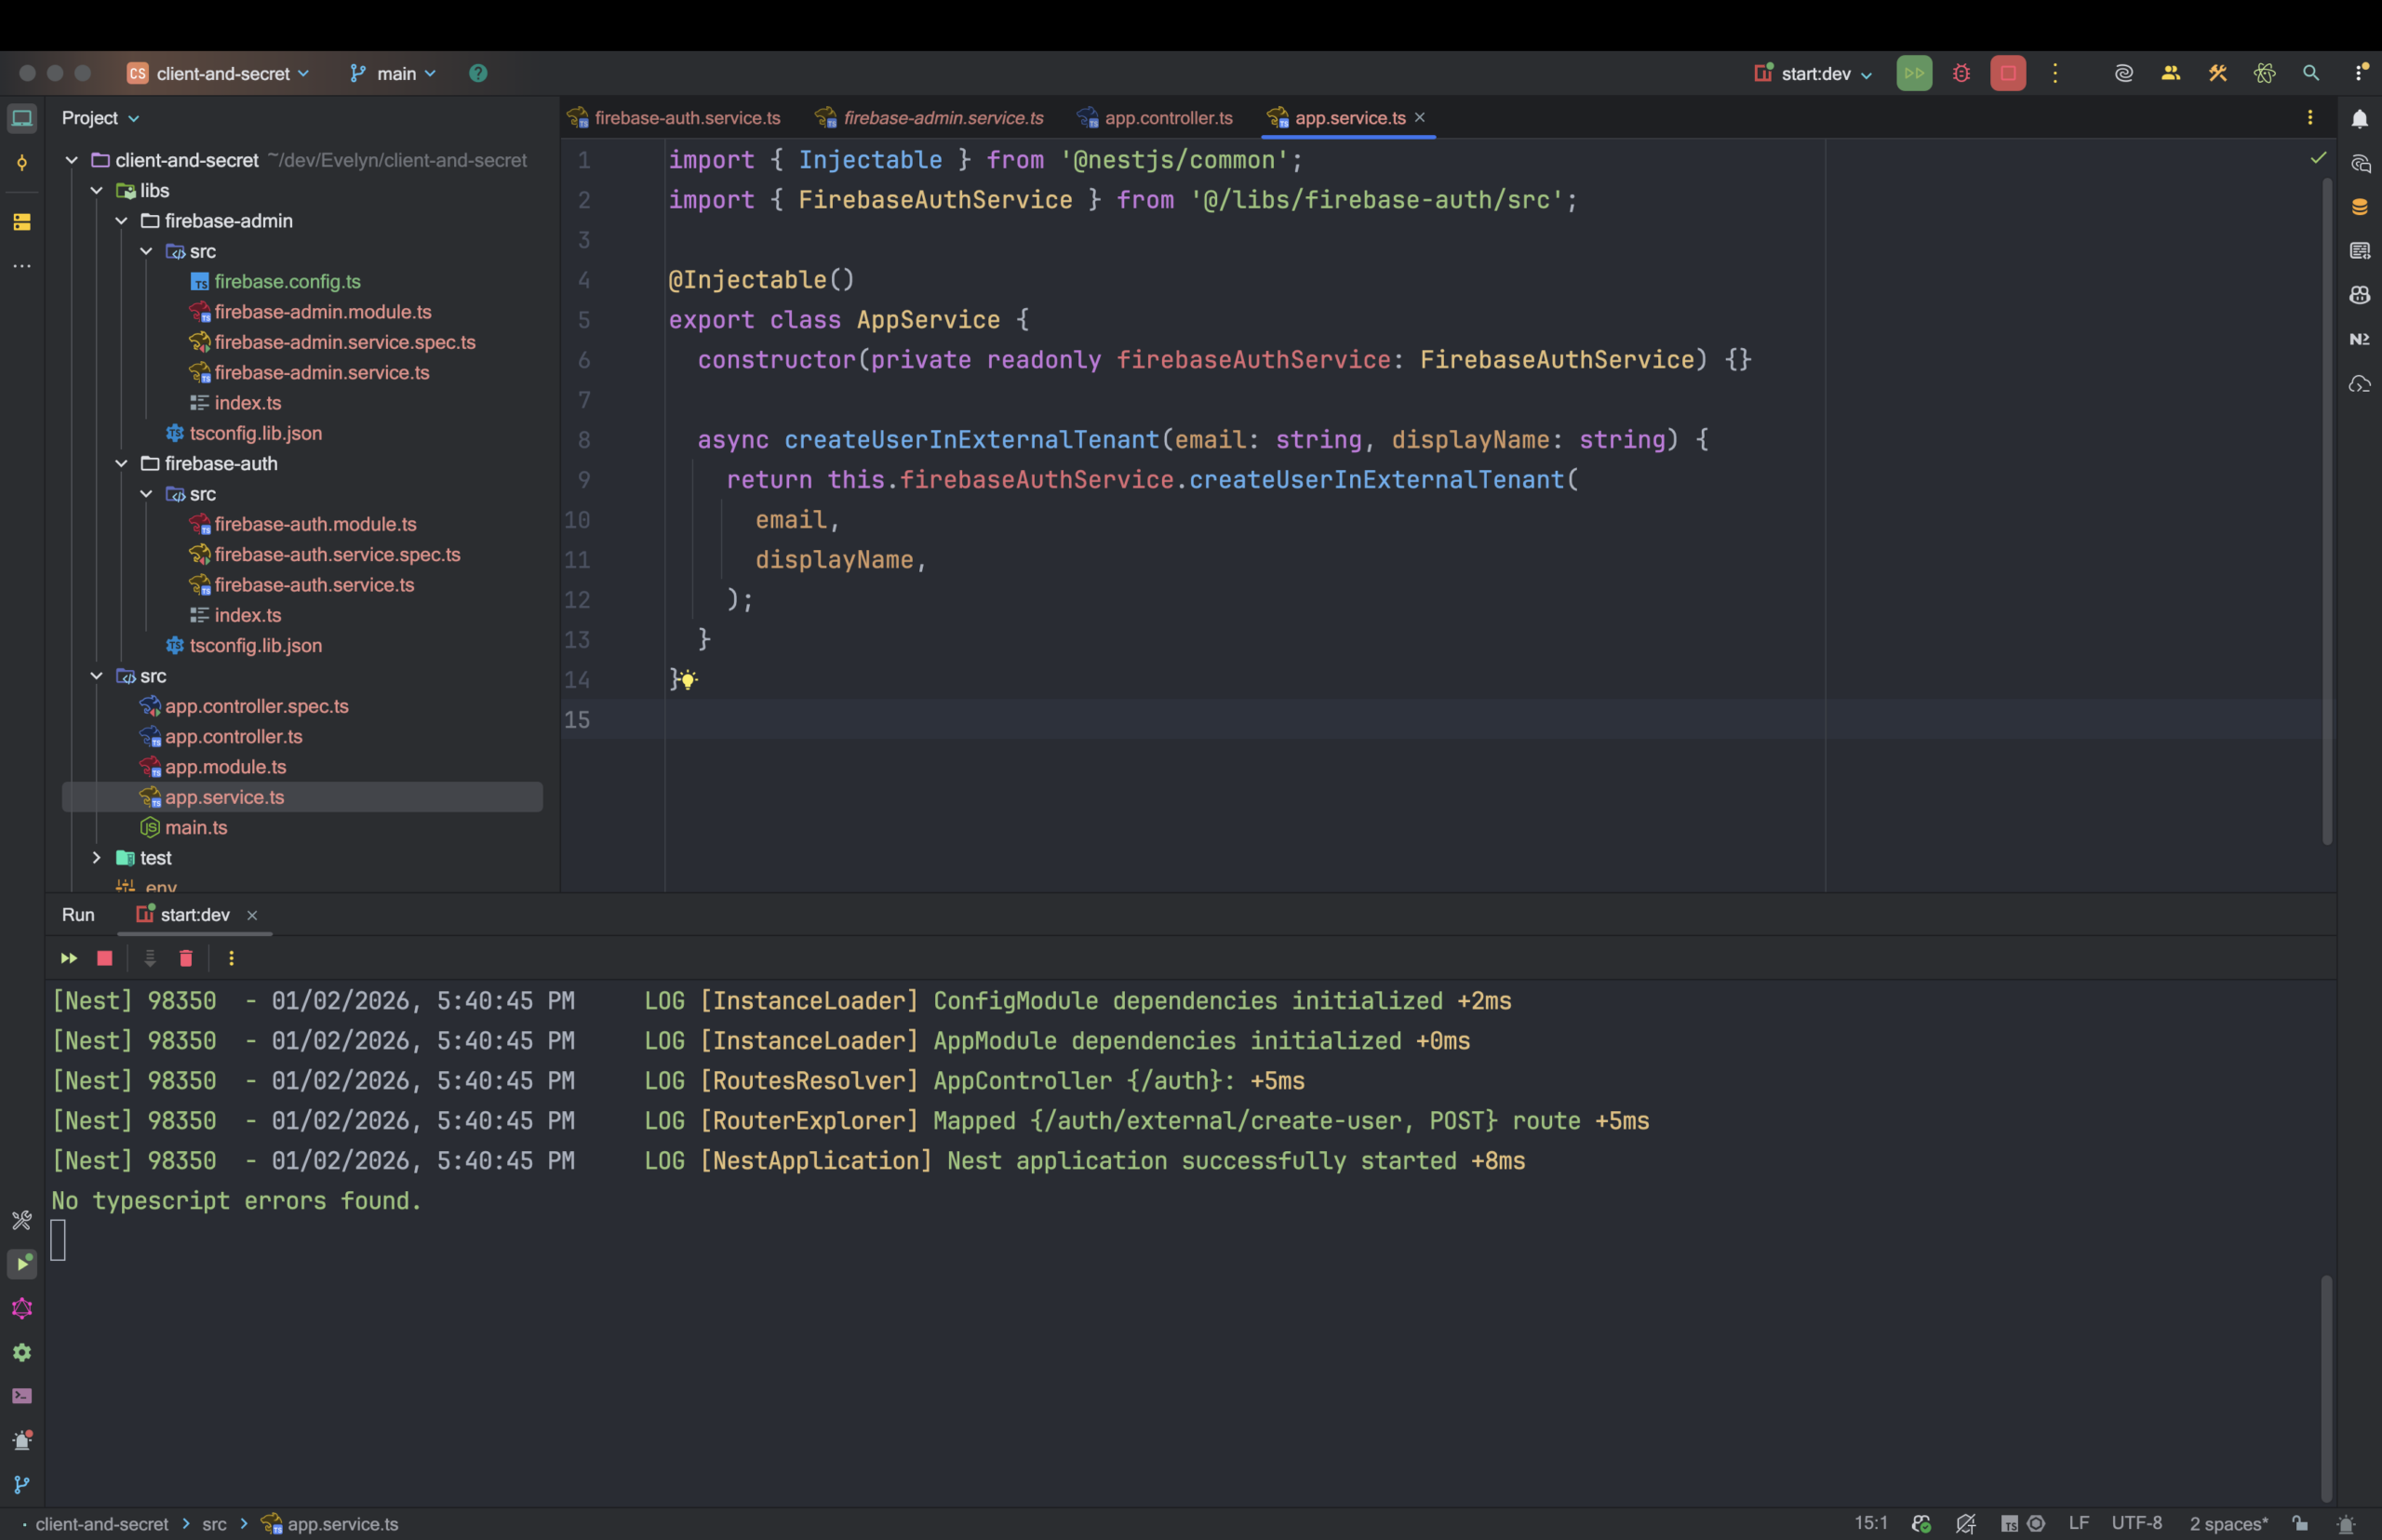
Task: Switch to the firebase-auth.service.ts editor tab
Action: (686, 118)
